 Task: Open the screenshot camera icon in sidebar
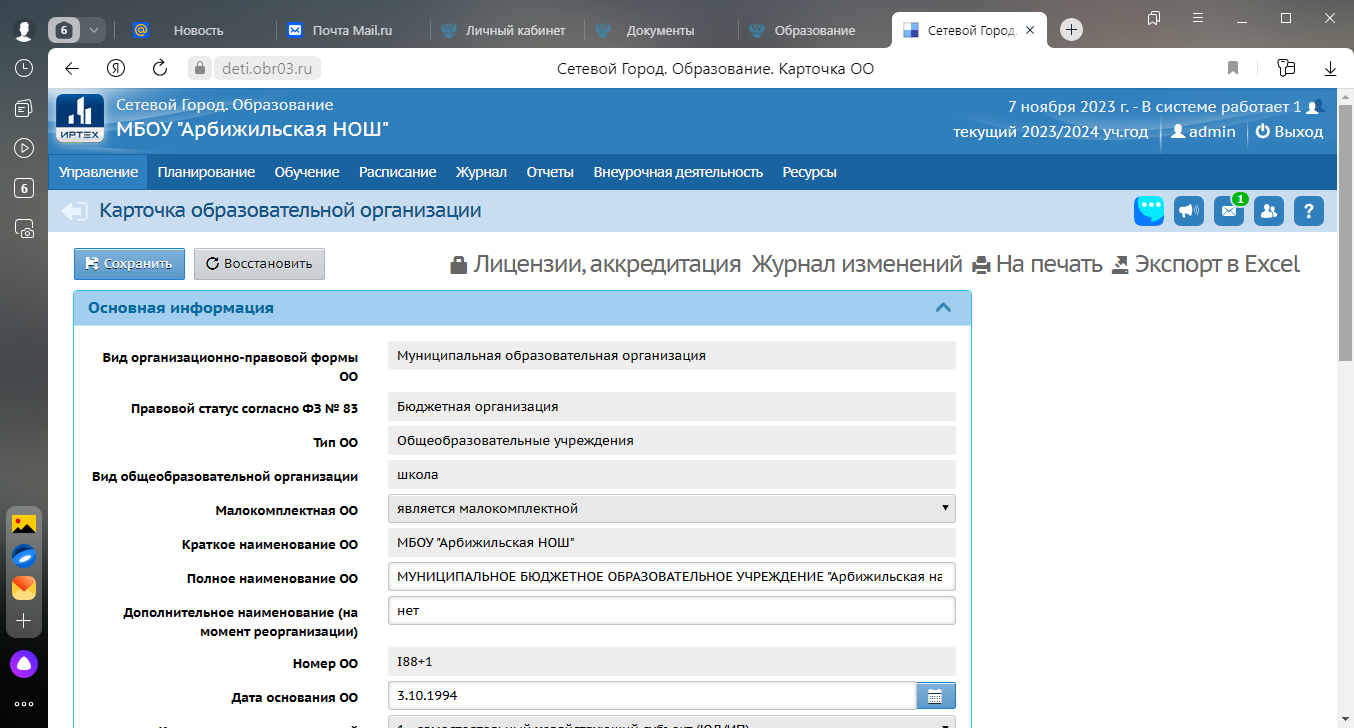tap(24, 228)
